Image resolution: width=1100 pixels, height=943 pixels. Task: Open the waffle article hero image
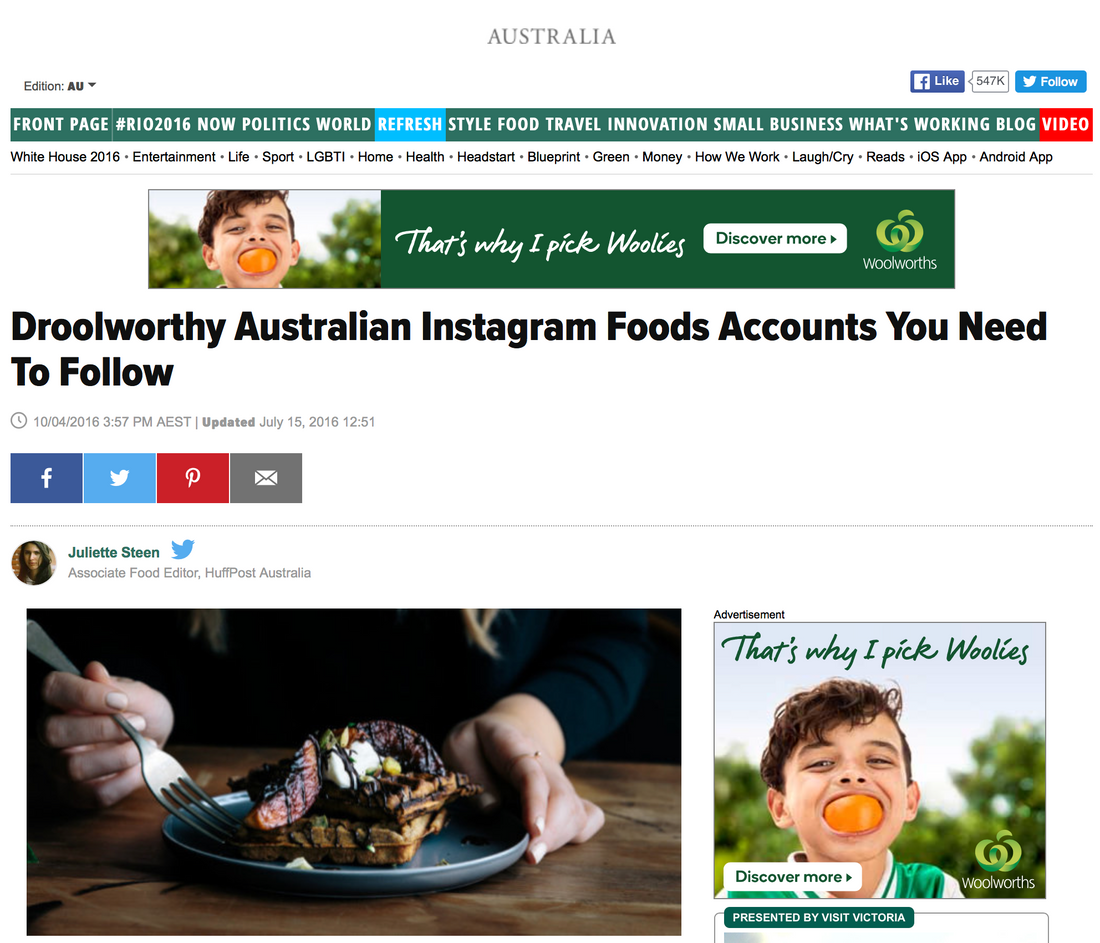point(354,772)
